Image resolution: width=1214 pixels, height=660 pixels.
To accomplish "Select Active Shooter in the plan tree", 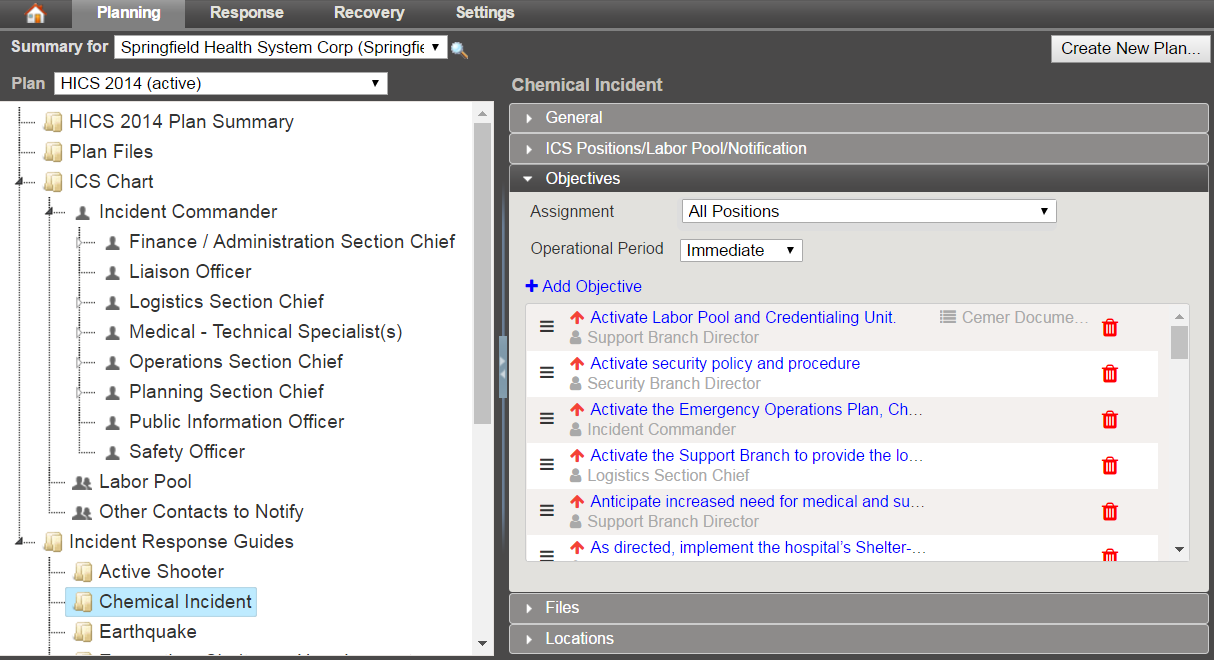I will (161, 572).
